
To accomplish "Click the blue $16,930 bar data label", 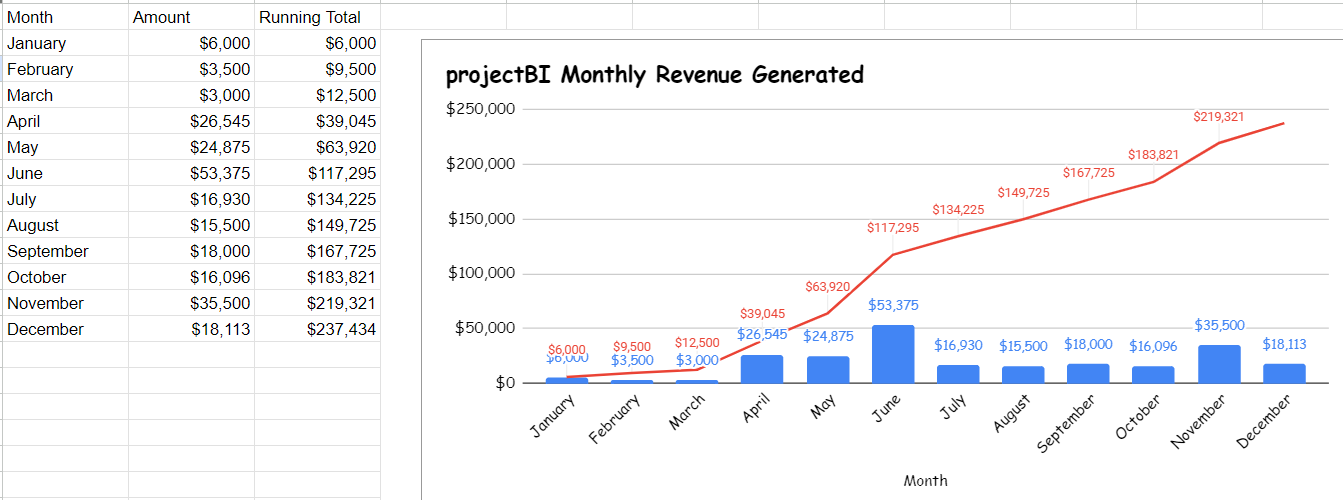I will point(958,345).
